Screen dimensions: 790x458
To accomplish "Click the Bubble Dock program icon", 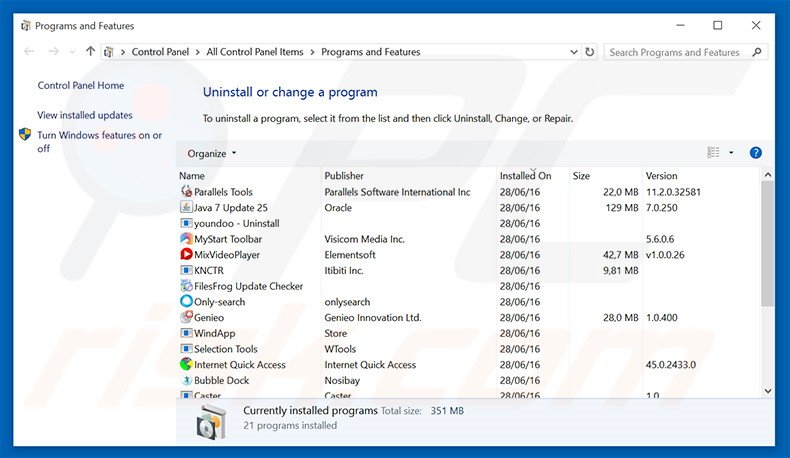I will [186, 380].
